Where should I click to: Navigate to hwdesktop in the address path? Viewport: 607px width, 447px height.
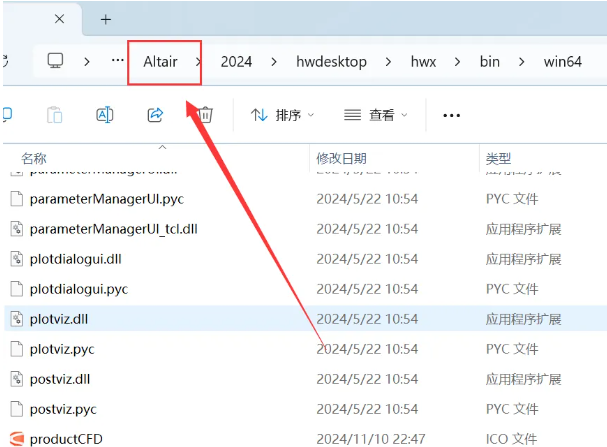tap(333, 62)
